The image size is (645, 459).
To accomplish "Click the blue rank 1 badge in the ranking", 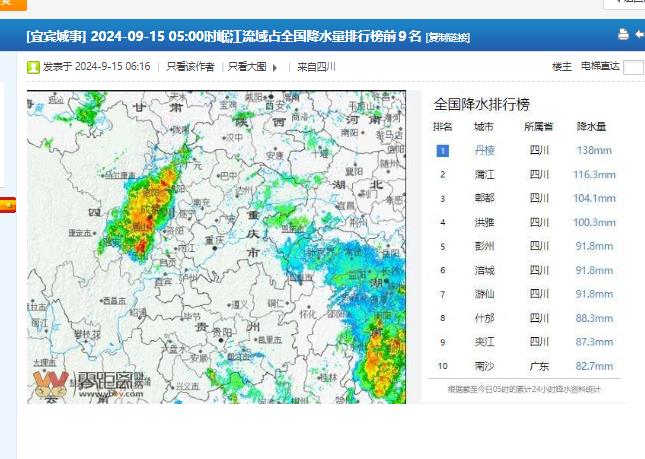I will (x=443, y=151).
